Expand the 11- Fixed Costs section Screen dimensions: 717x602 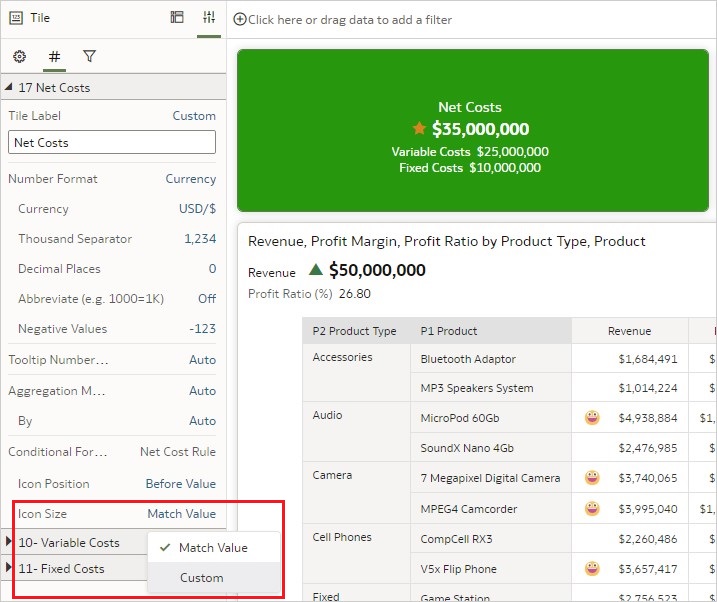[10, 569]
